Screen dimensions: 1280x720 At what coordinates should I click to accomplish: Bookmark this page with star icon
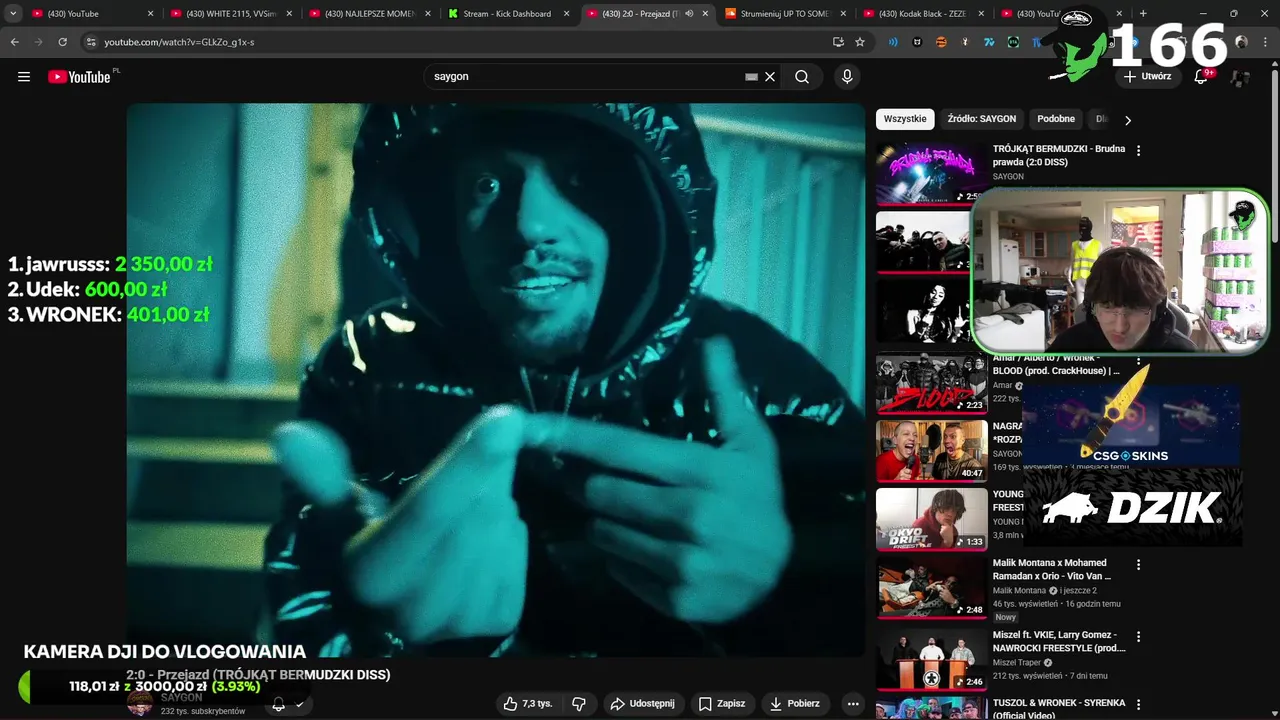click(x=860, y=42)
